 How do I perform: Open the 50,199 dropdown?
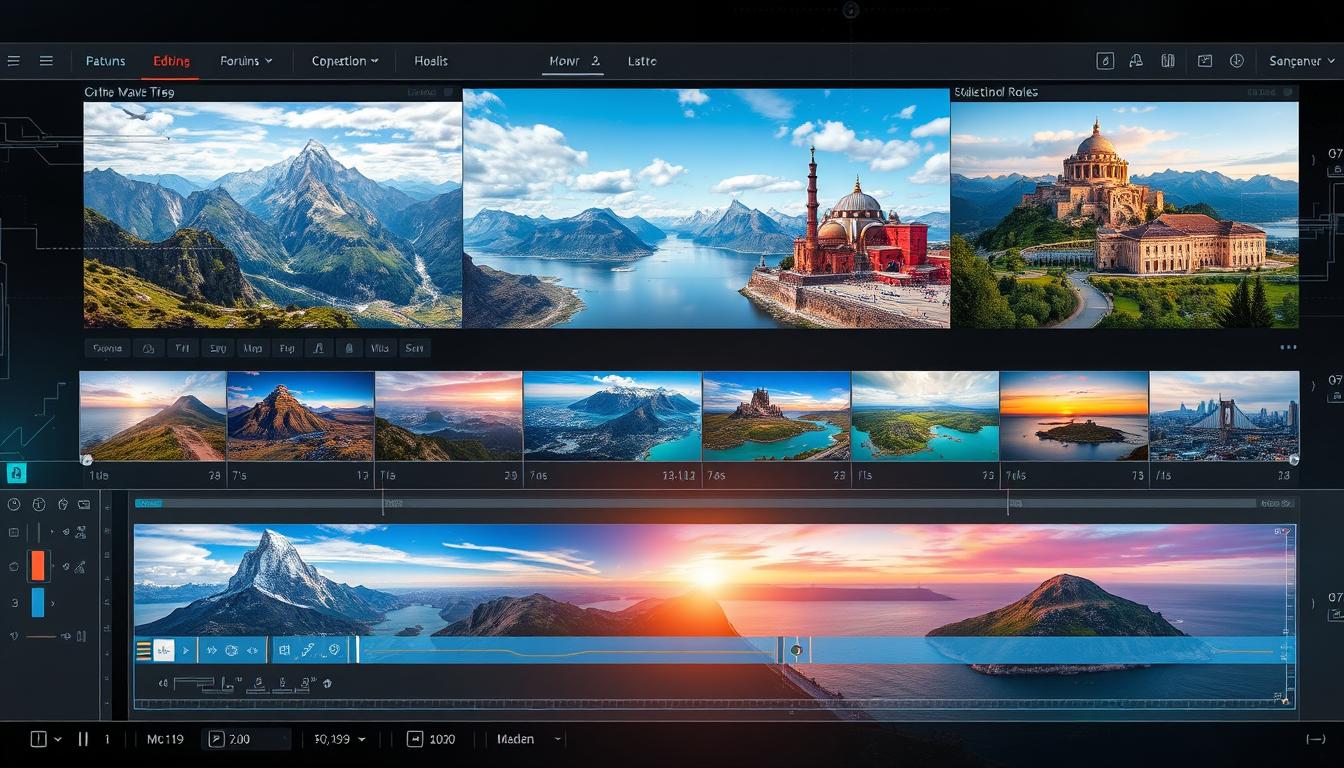click(340, 739)
